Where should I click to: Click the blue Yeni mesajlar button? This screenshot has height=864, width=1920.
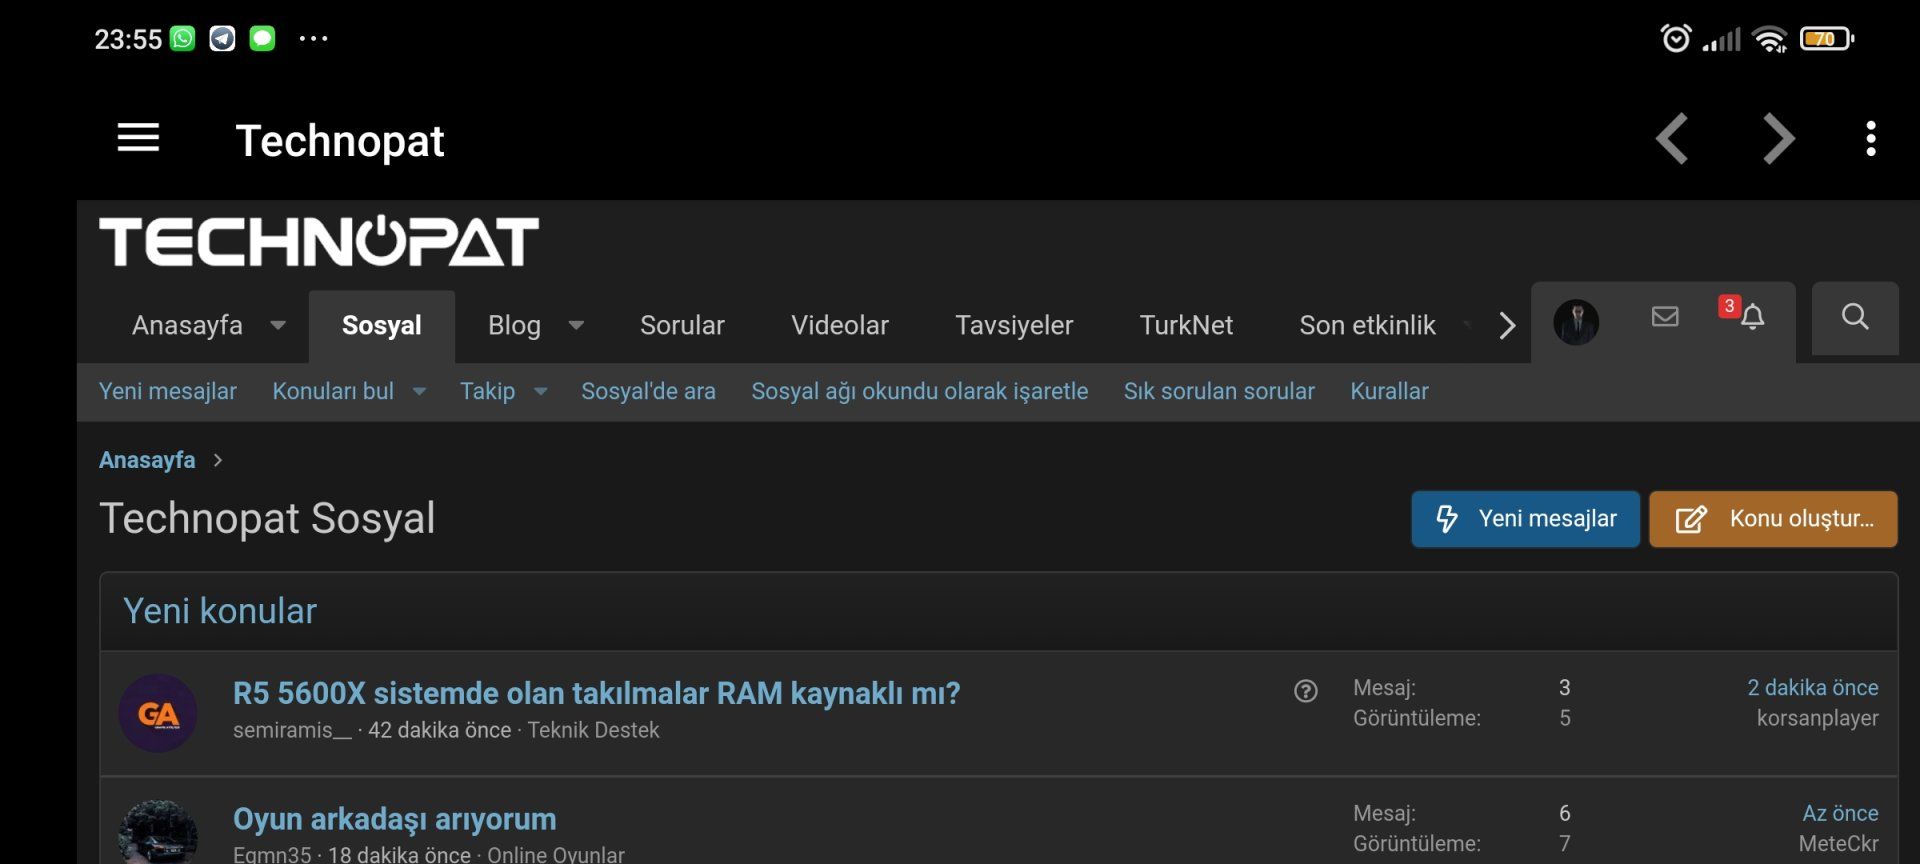(x=1525, y=518)
